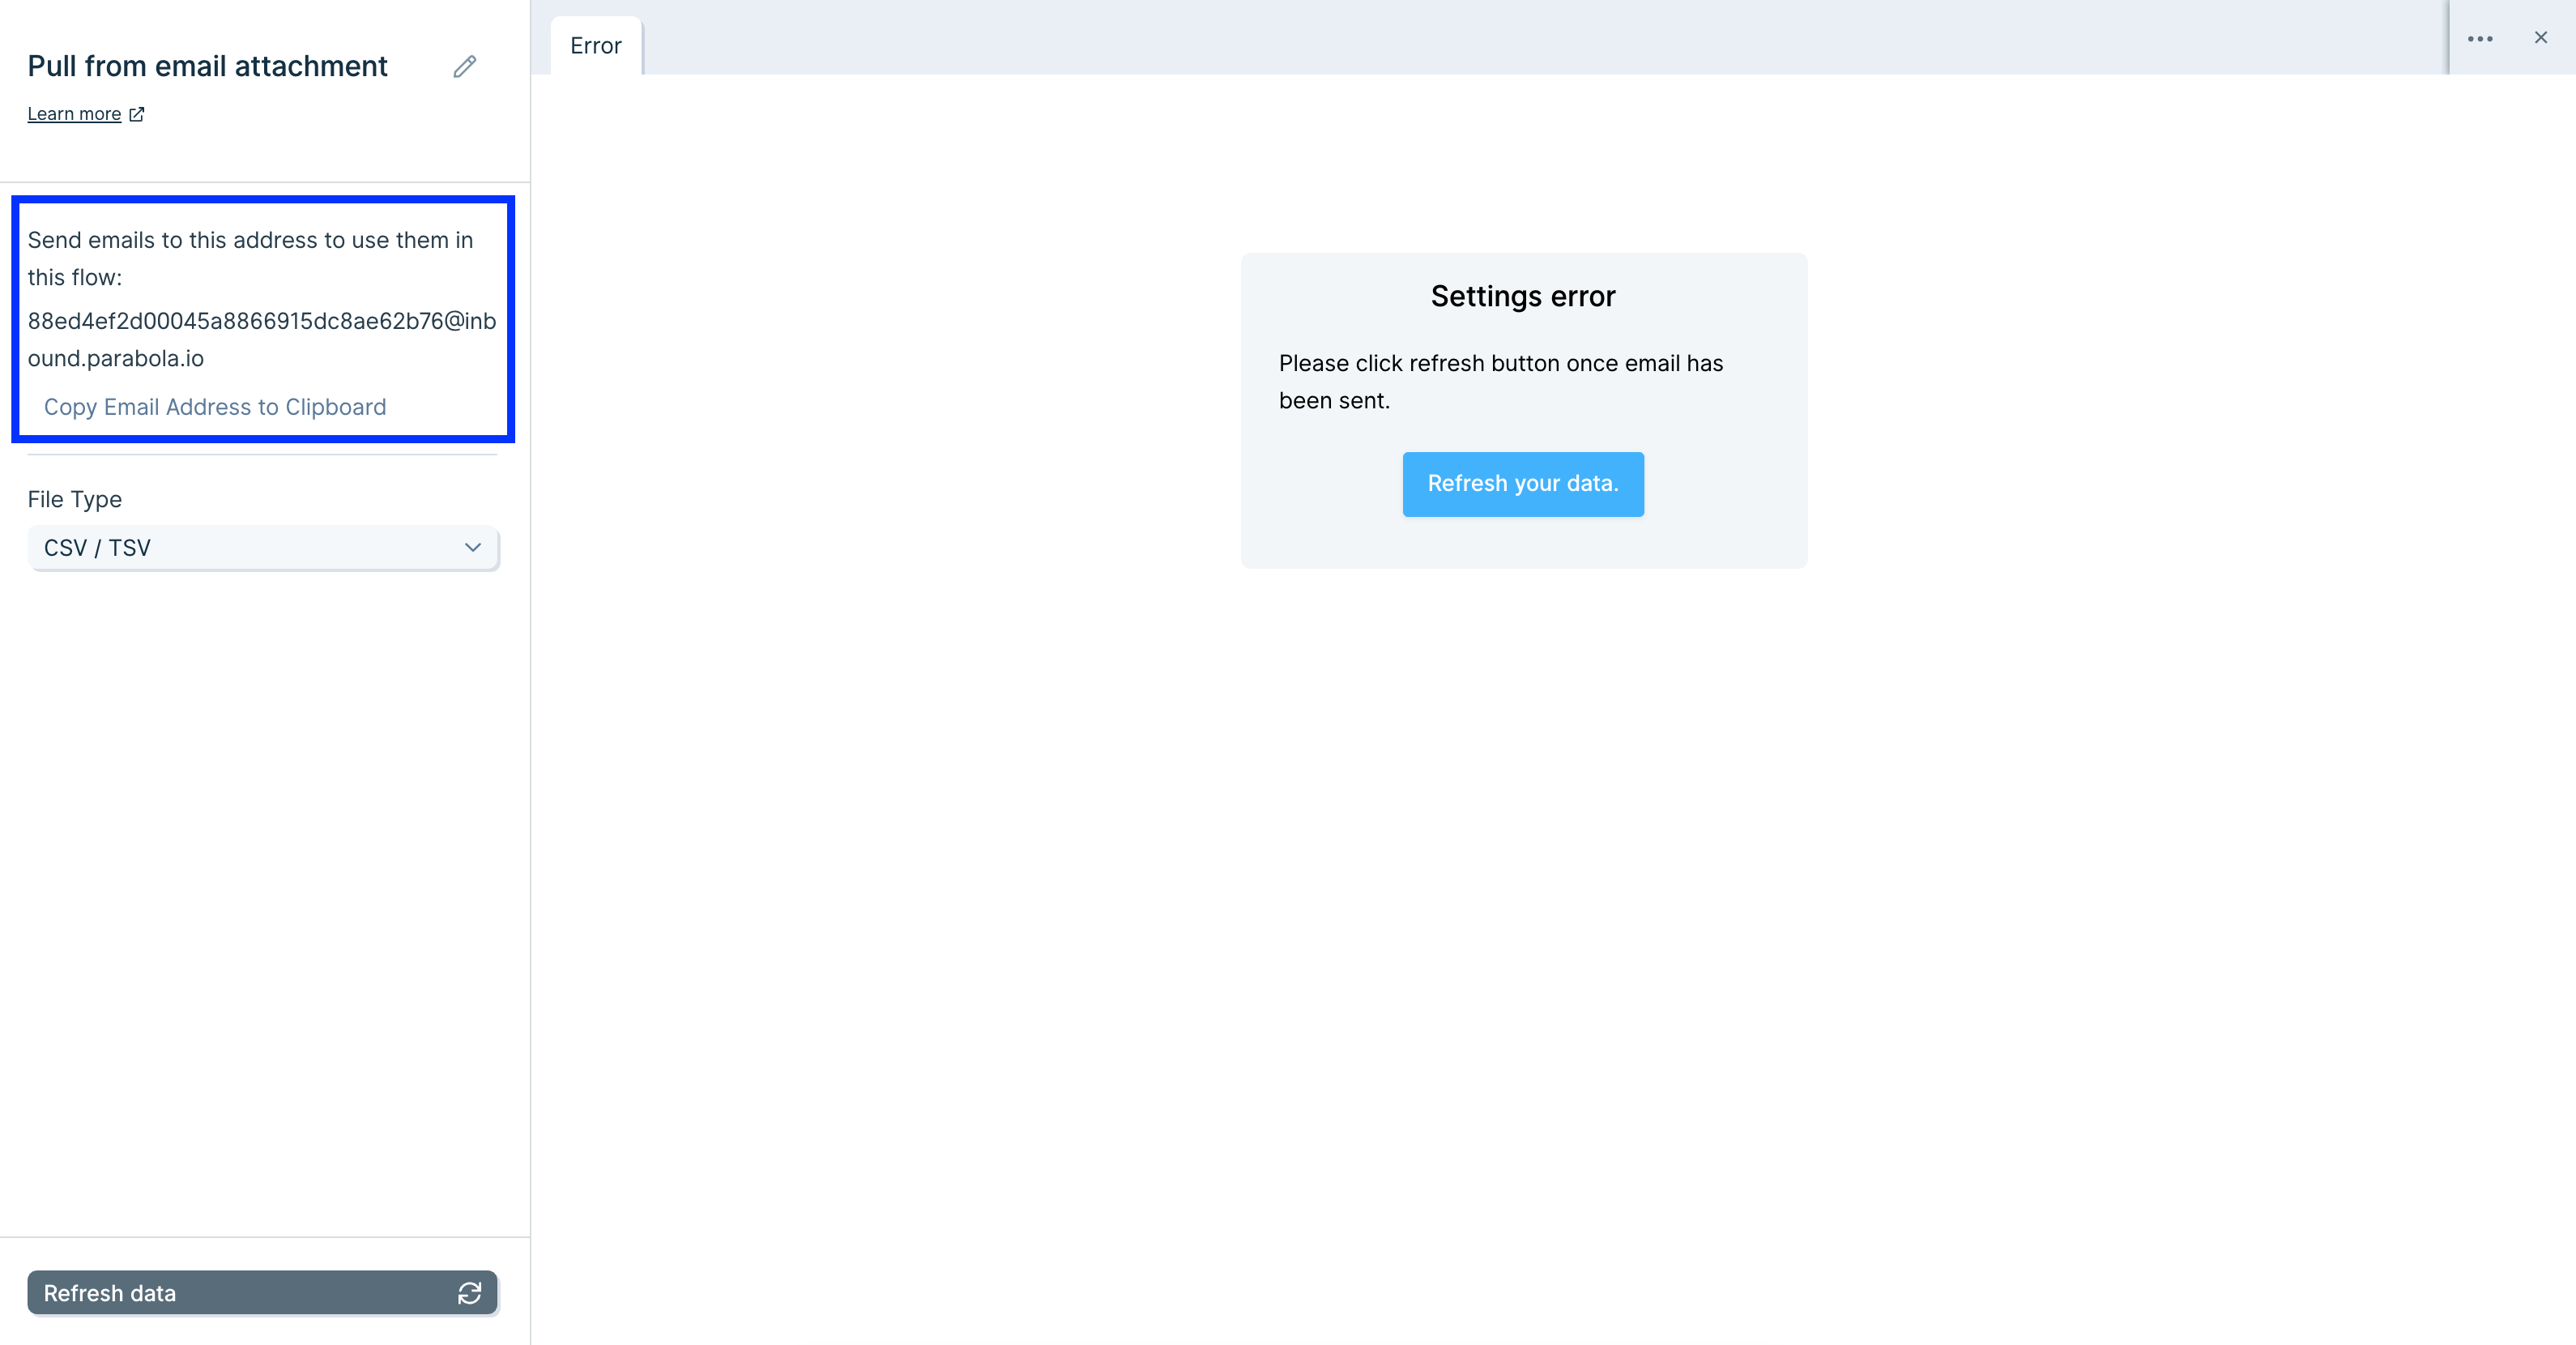Open the Learn more link

[x=86, y=114]
